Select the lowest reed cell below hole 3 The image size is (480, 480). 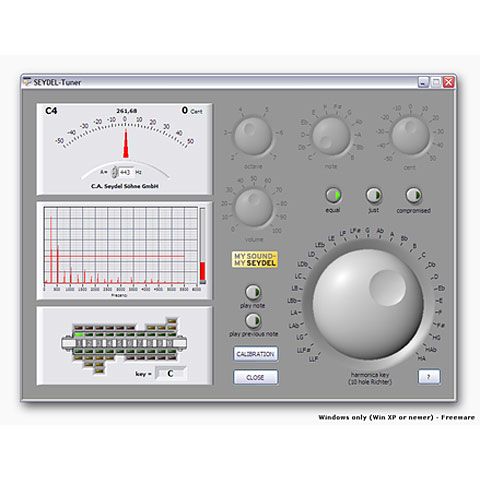pos(100,371)
